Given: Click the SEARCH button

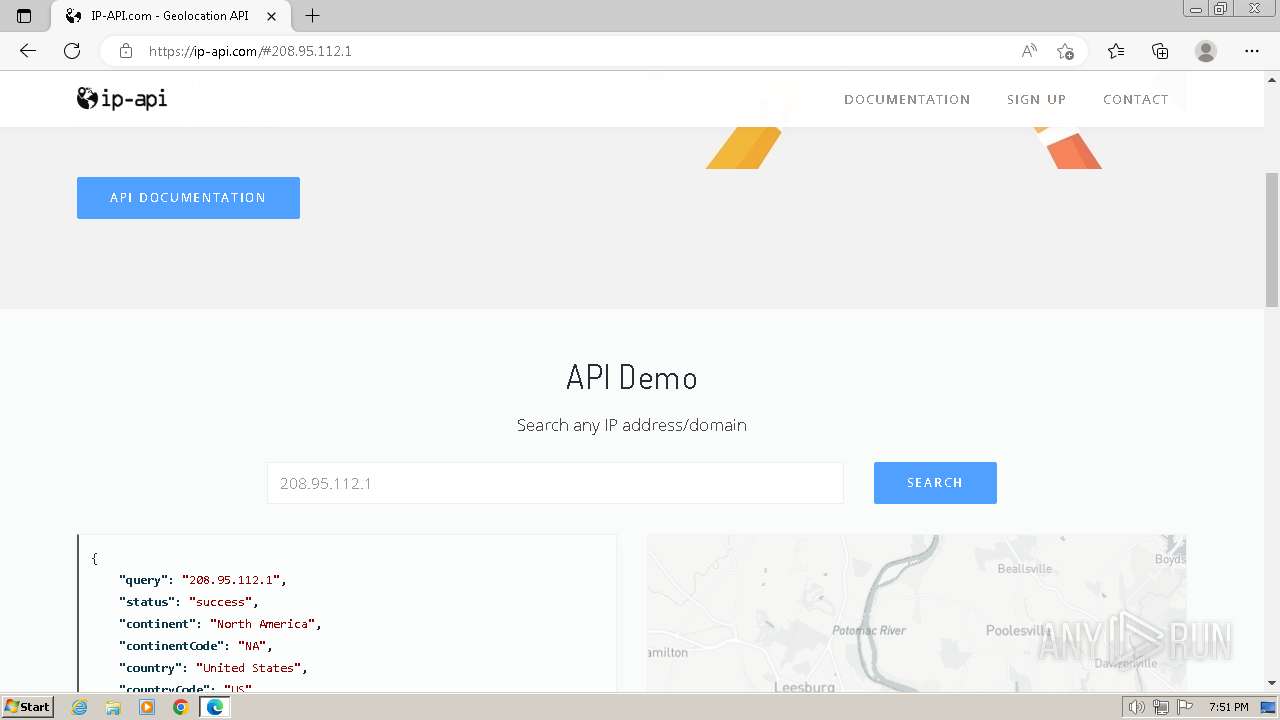Looking at the screenshot, I should (935, 483).
